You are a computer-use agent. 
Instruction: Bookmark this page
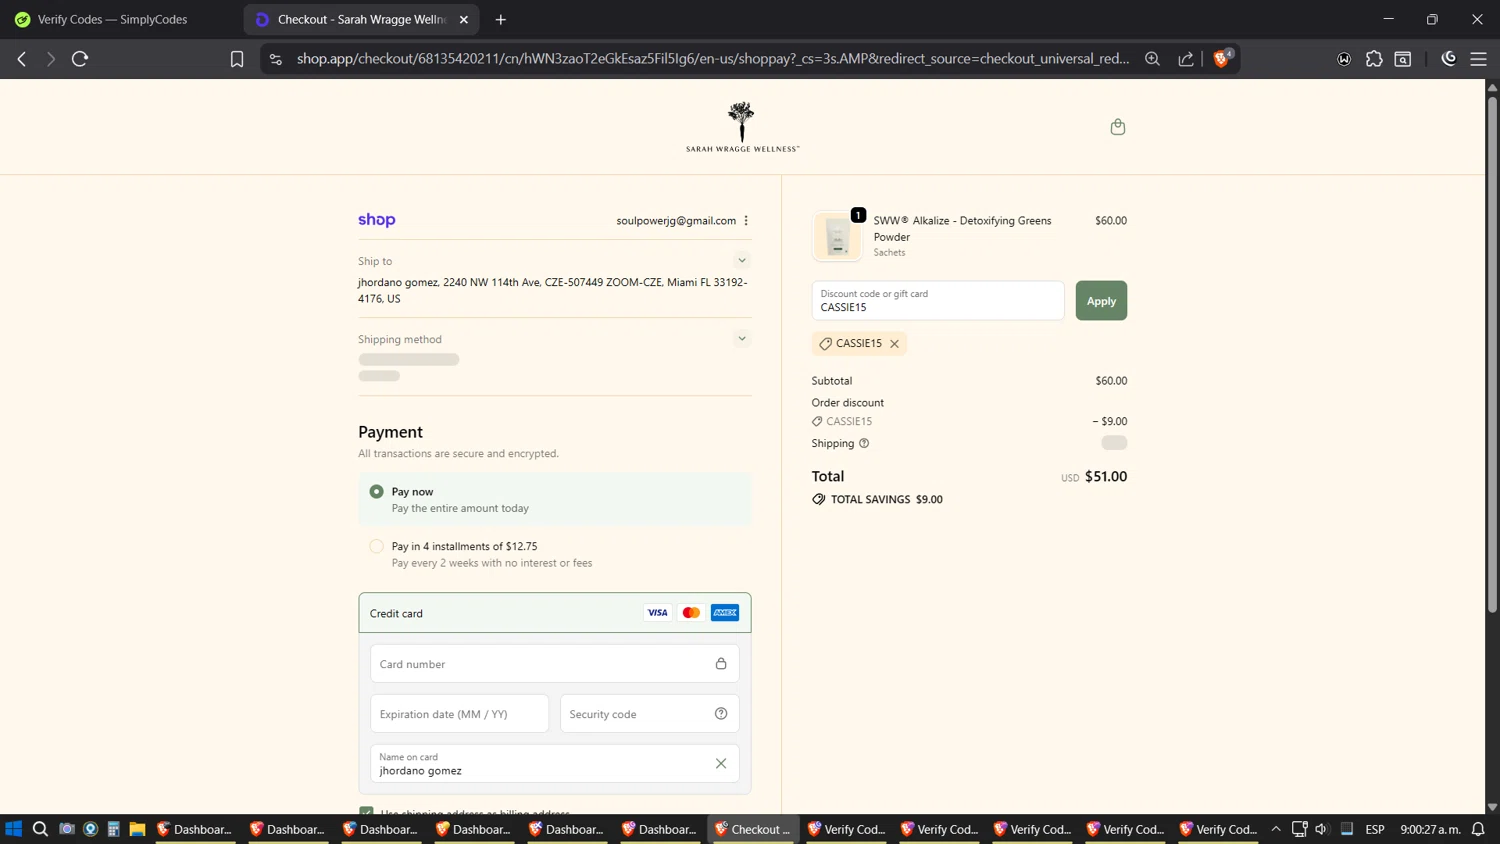237,59
